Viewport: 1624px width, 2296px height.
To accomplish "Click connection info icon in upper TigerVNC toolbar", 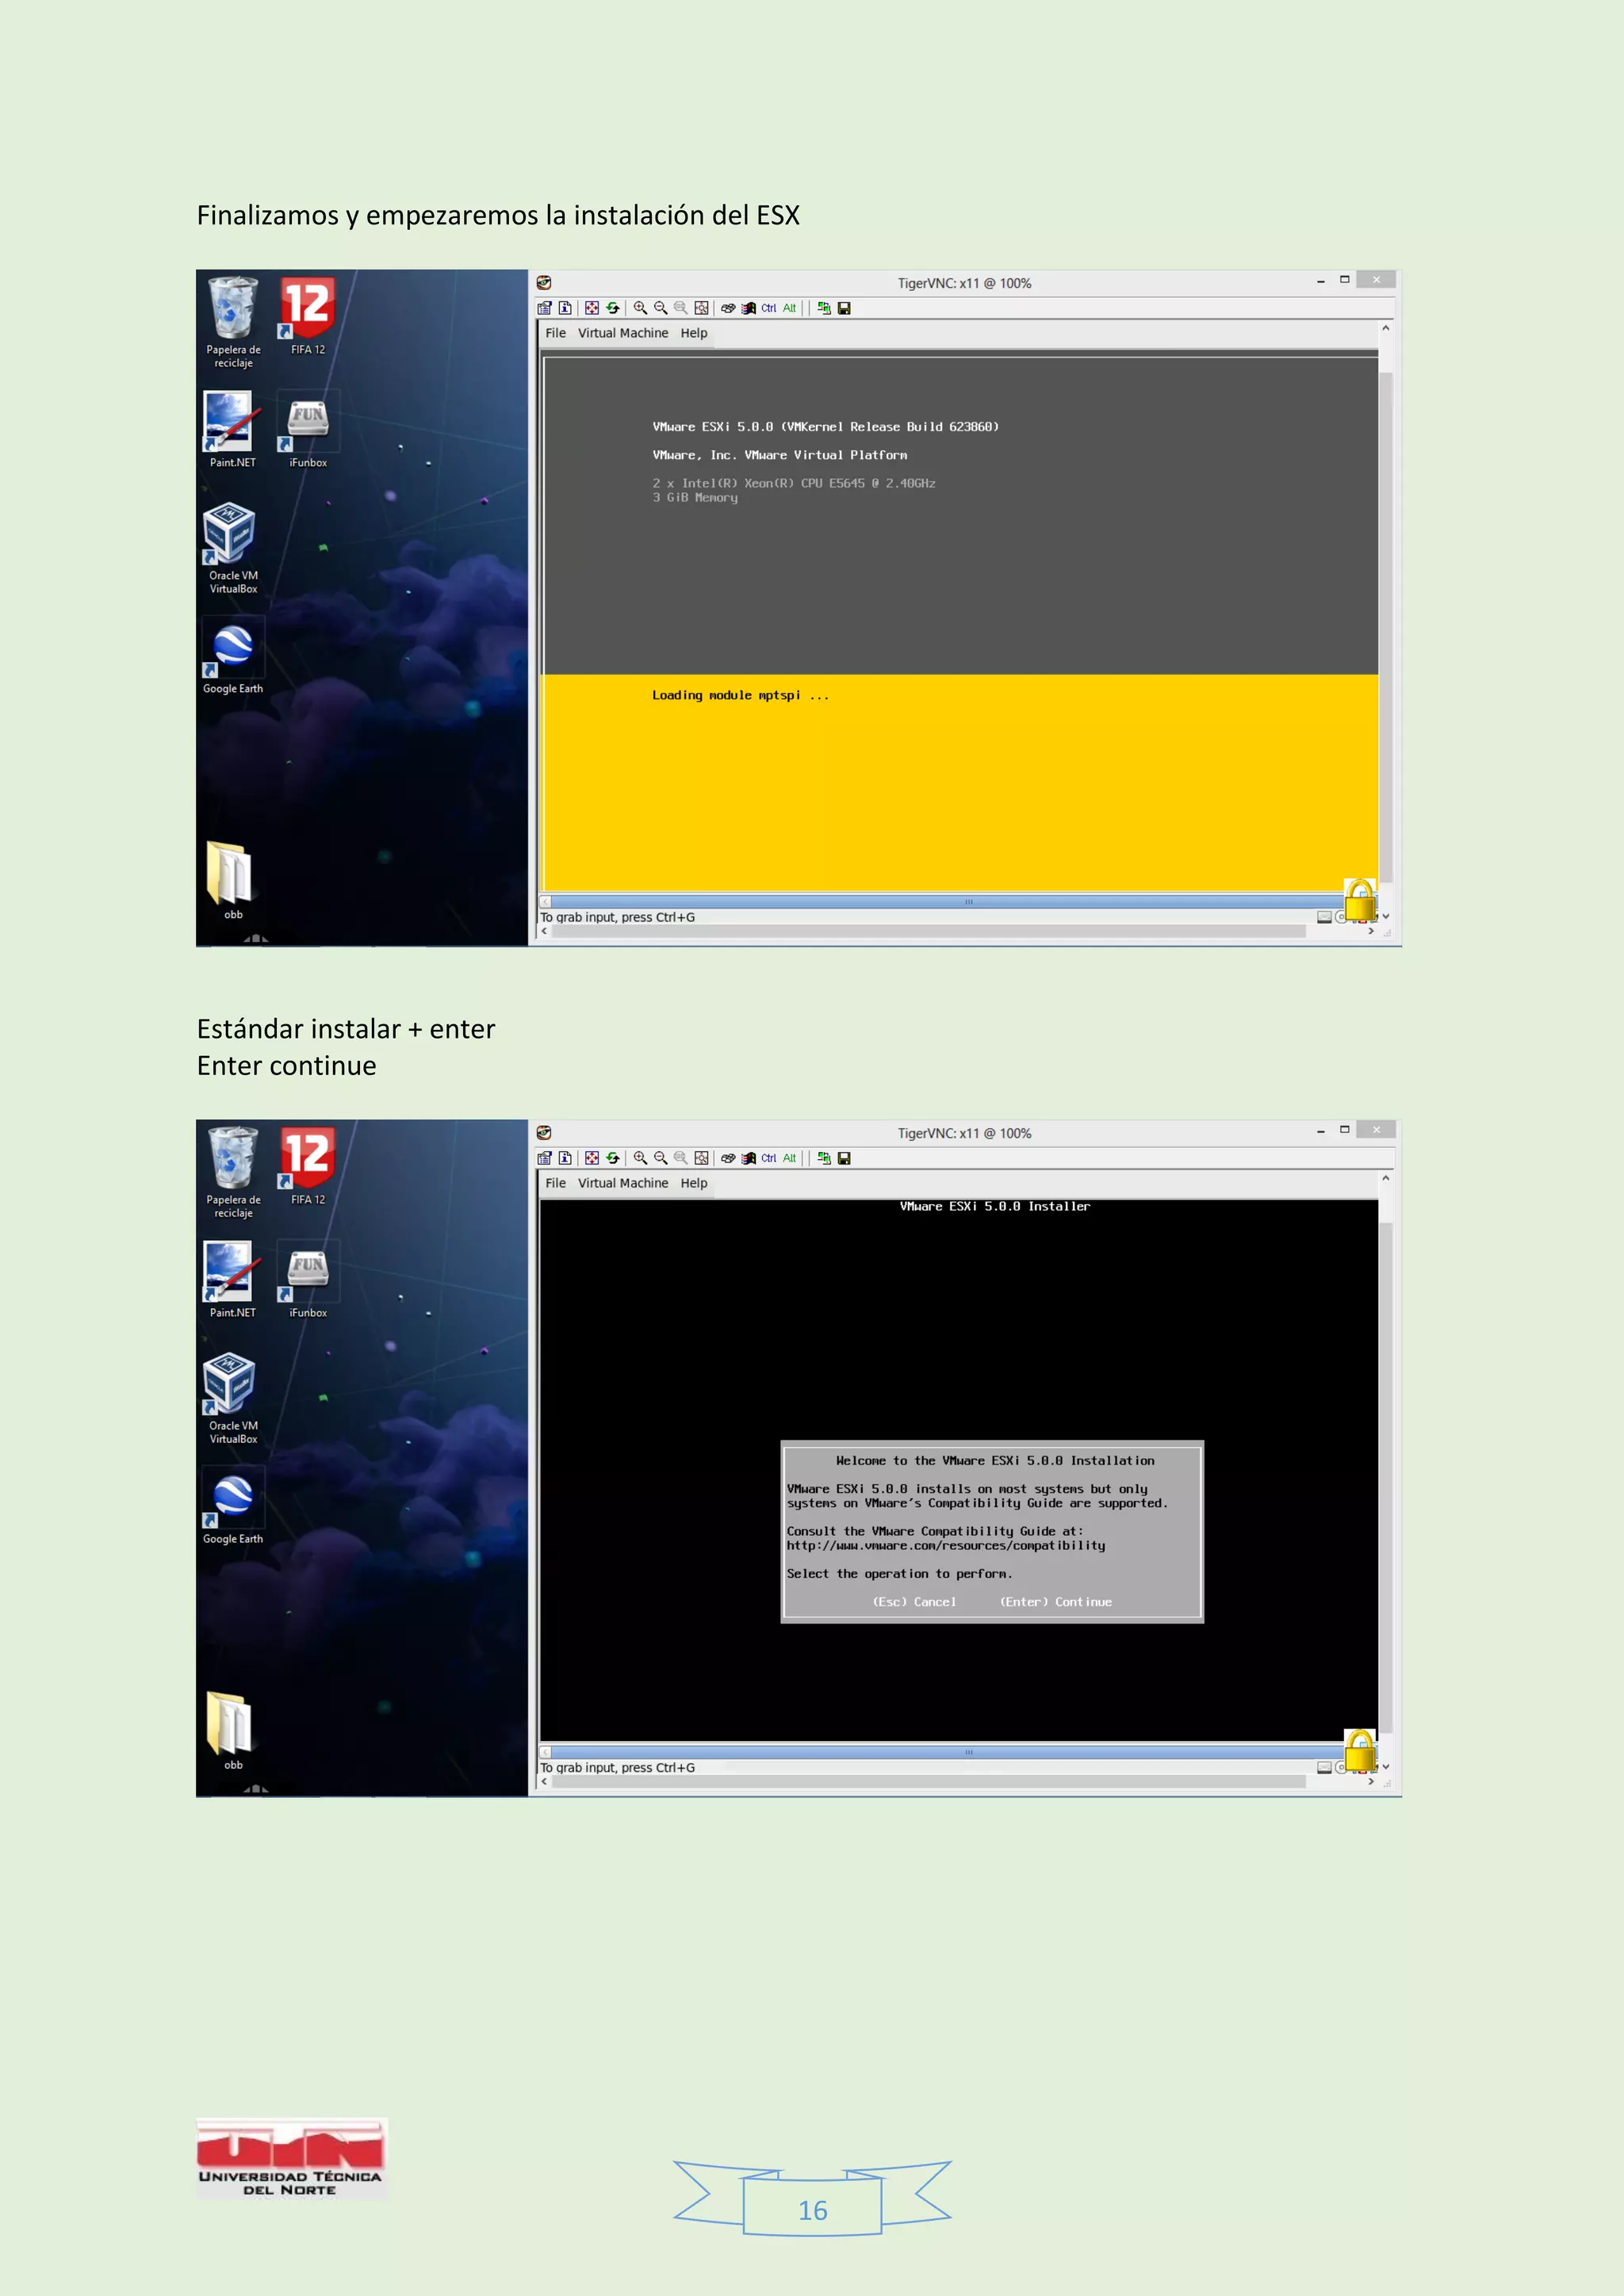I will pos(565,308).
